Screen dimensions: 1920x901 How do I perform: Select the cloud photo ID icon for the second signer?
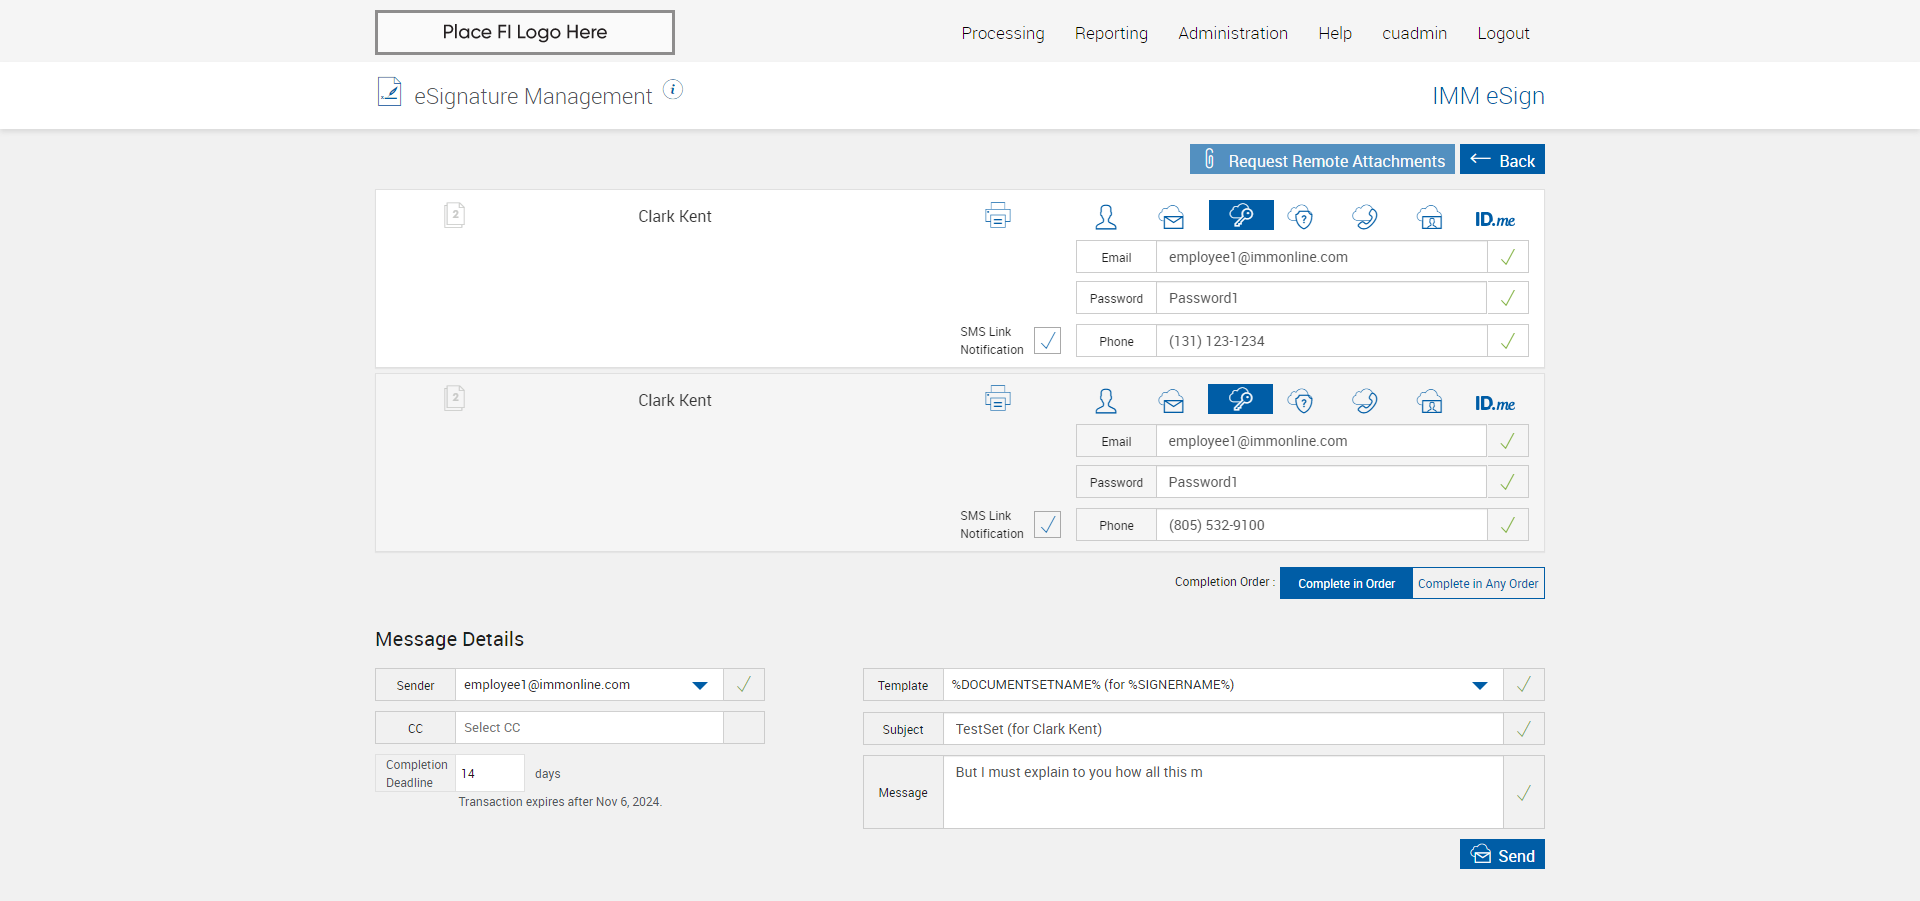[1430, 401]
